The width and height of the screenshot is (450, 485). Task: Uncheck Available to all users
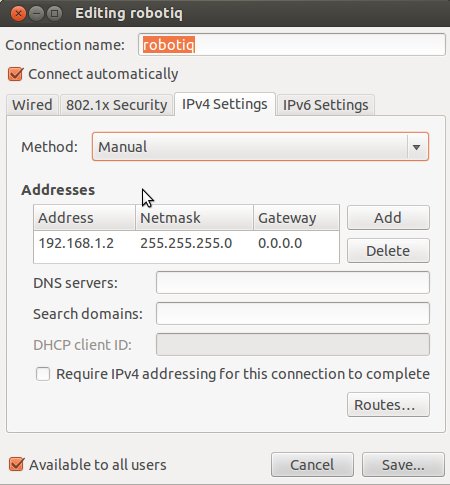pyautogui.click(x=16, y=464)
